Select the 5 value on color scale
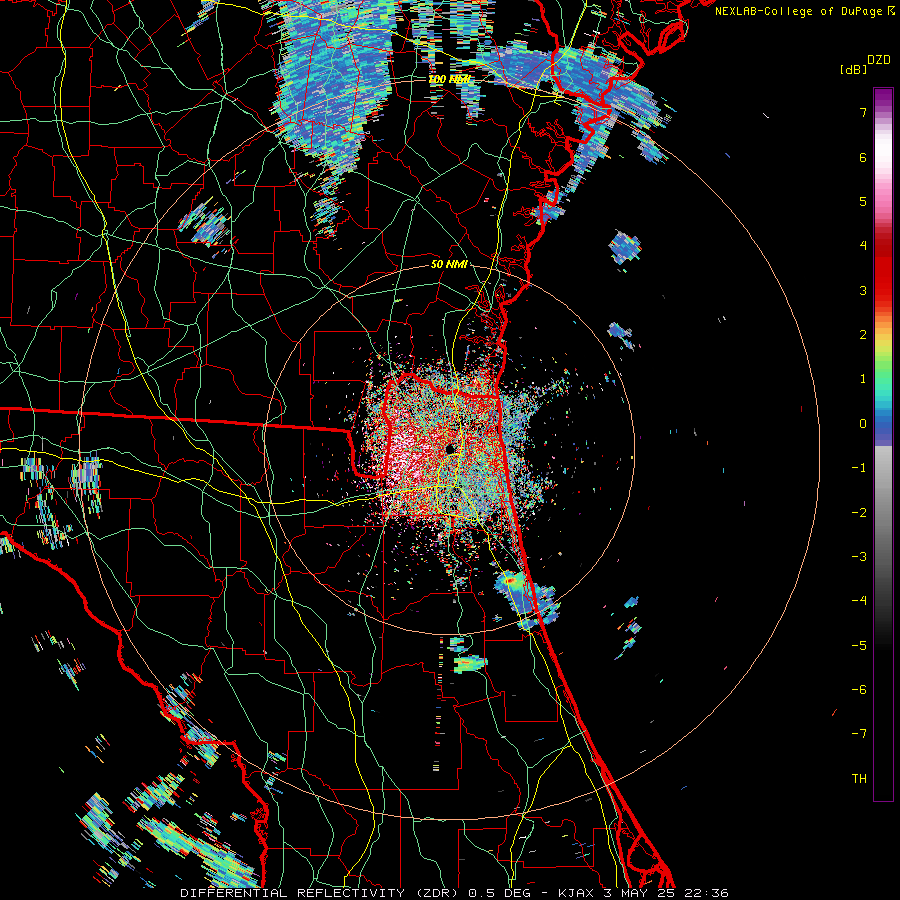The image size is (900, 900). pyautogui.click(x=863, y=201)
